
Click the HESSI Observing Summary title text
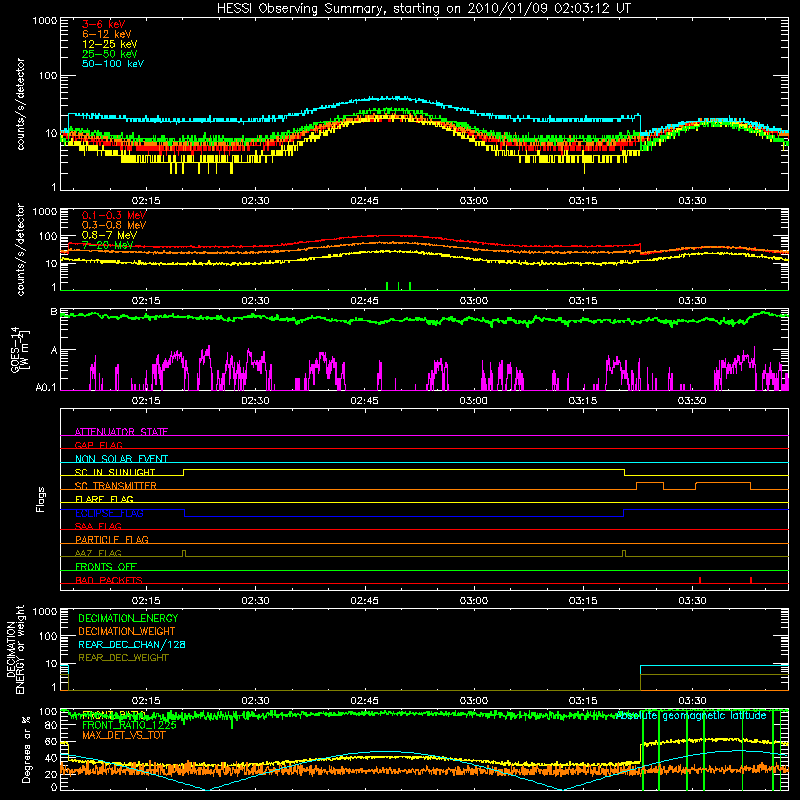(x=424, y=8)
